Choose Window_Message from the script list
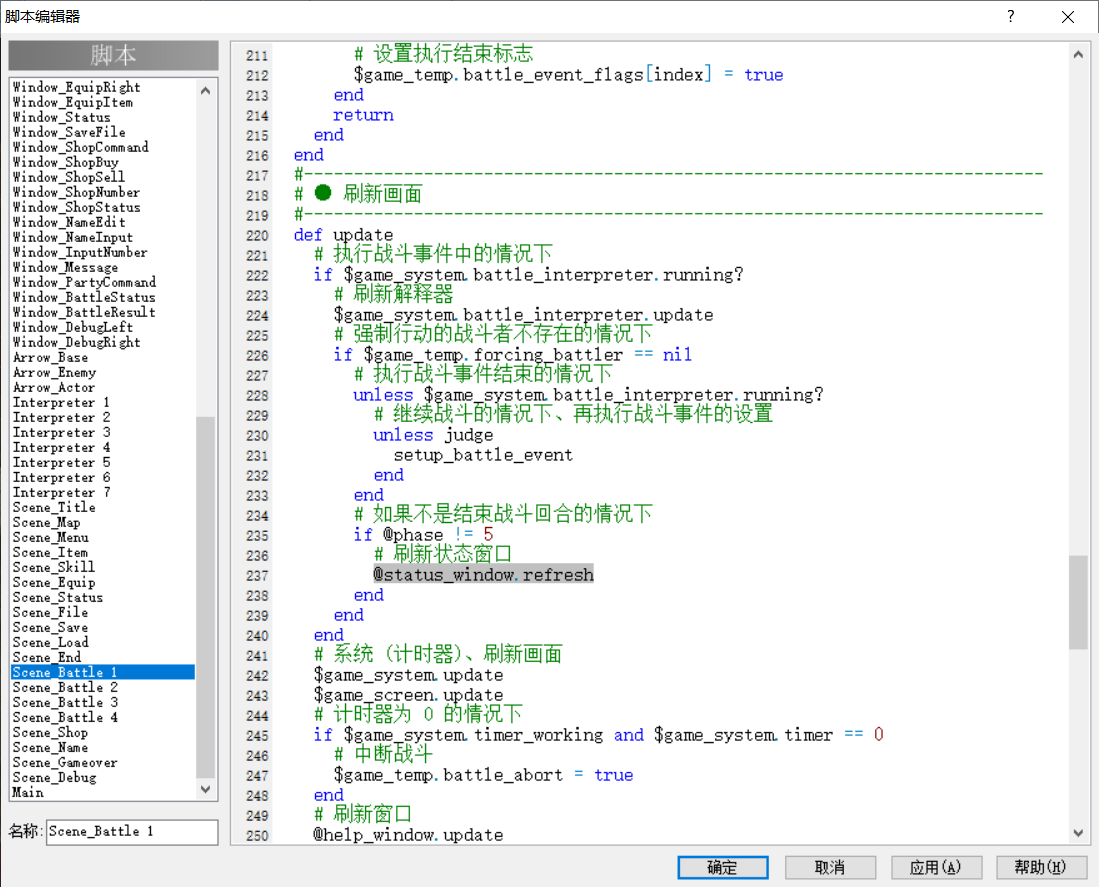 pos(103,268)
